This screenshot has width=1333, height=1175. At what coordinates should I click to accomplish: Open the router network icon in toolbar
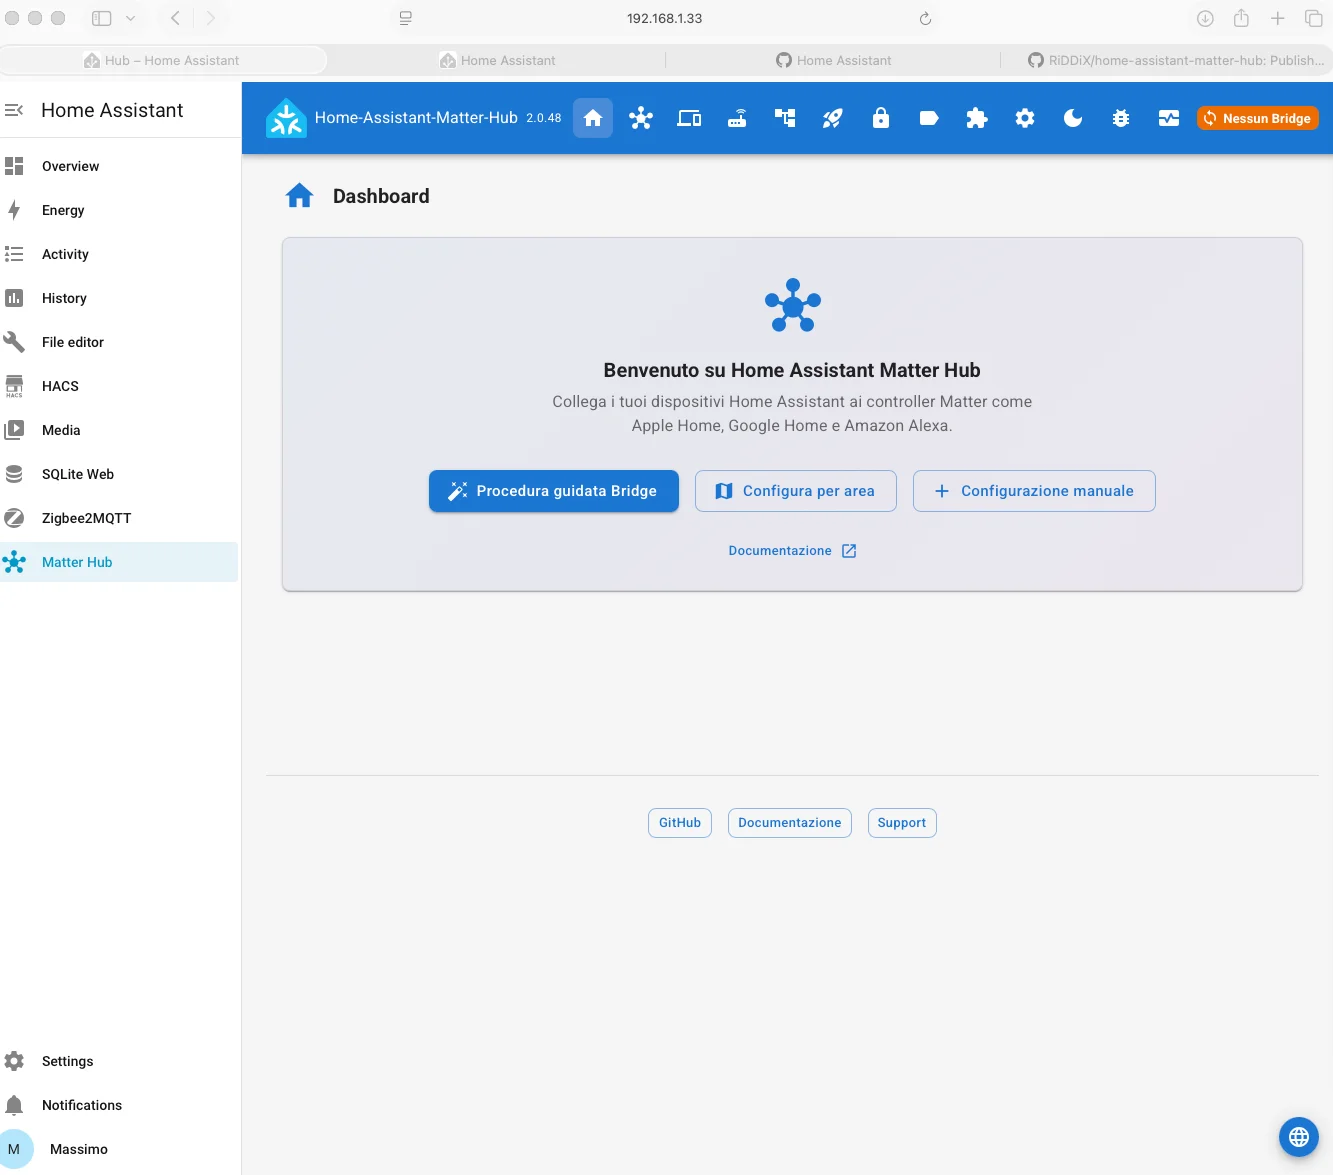(x=737, y=118)
